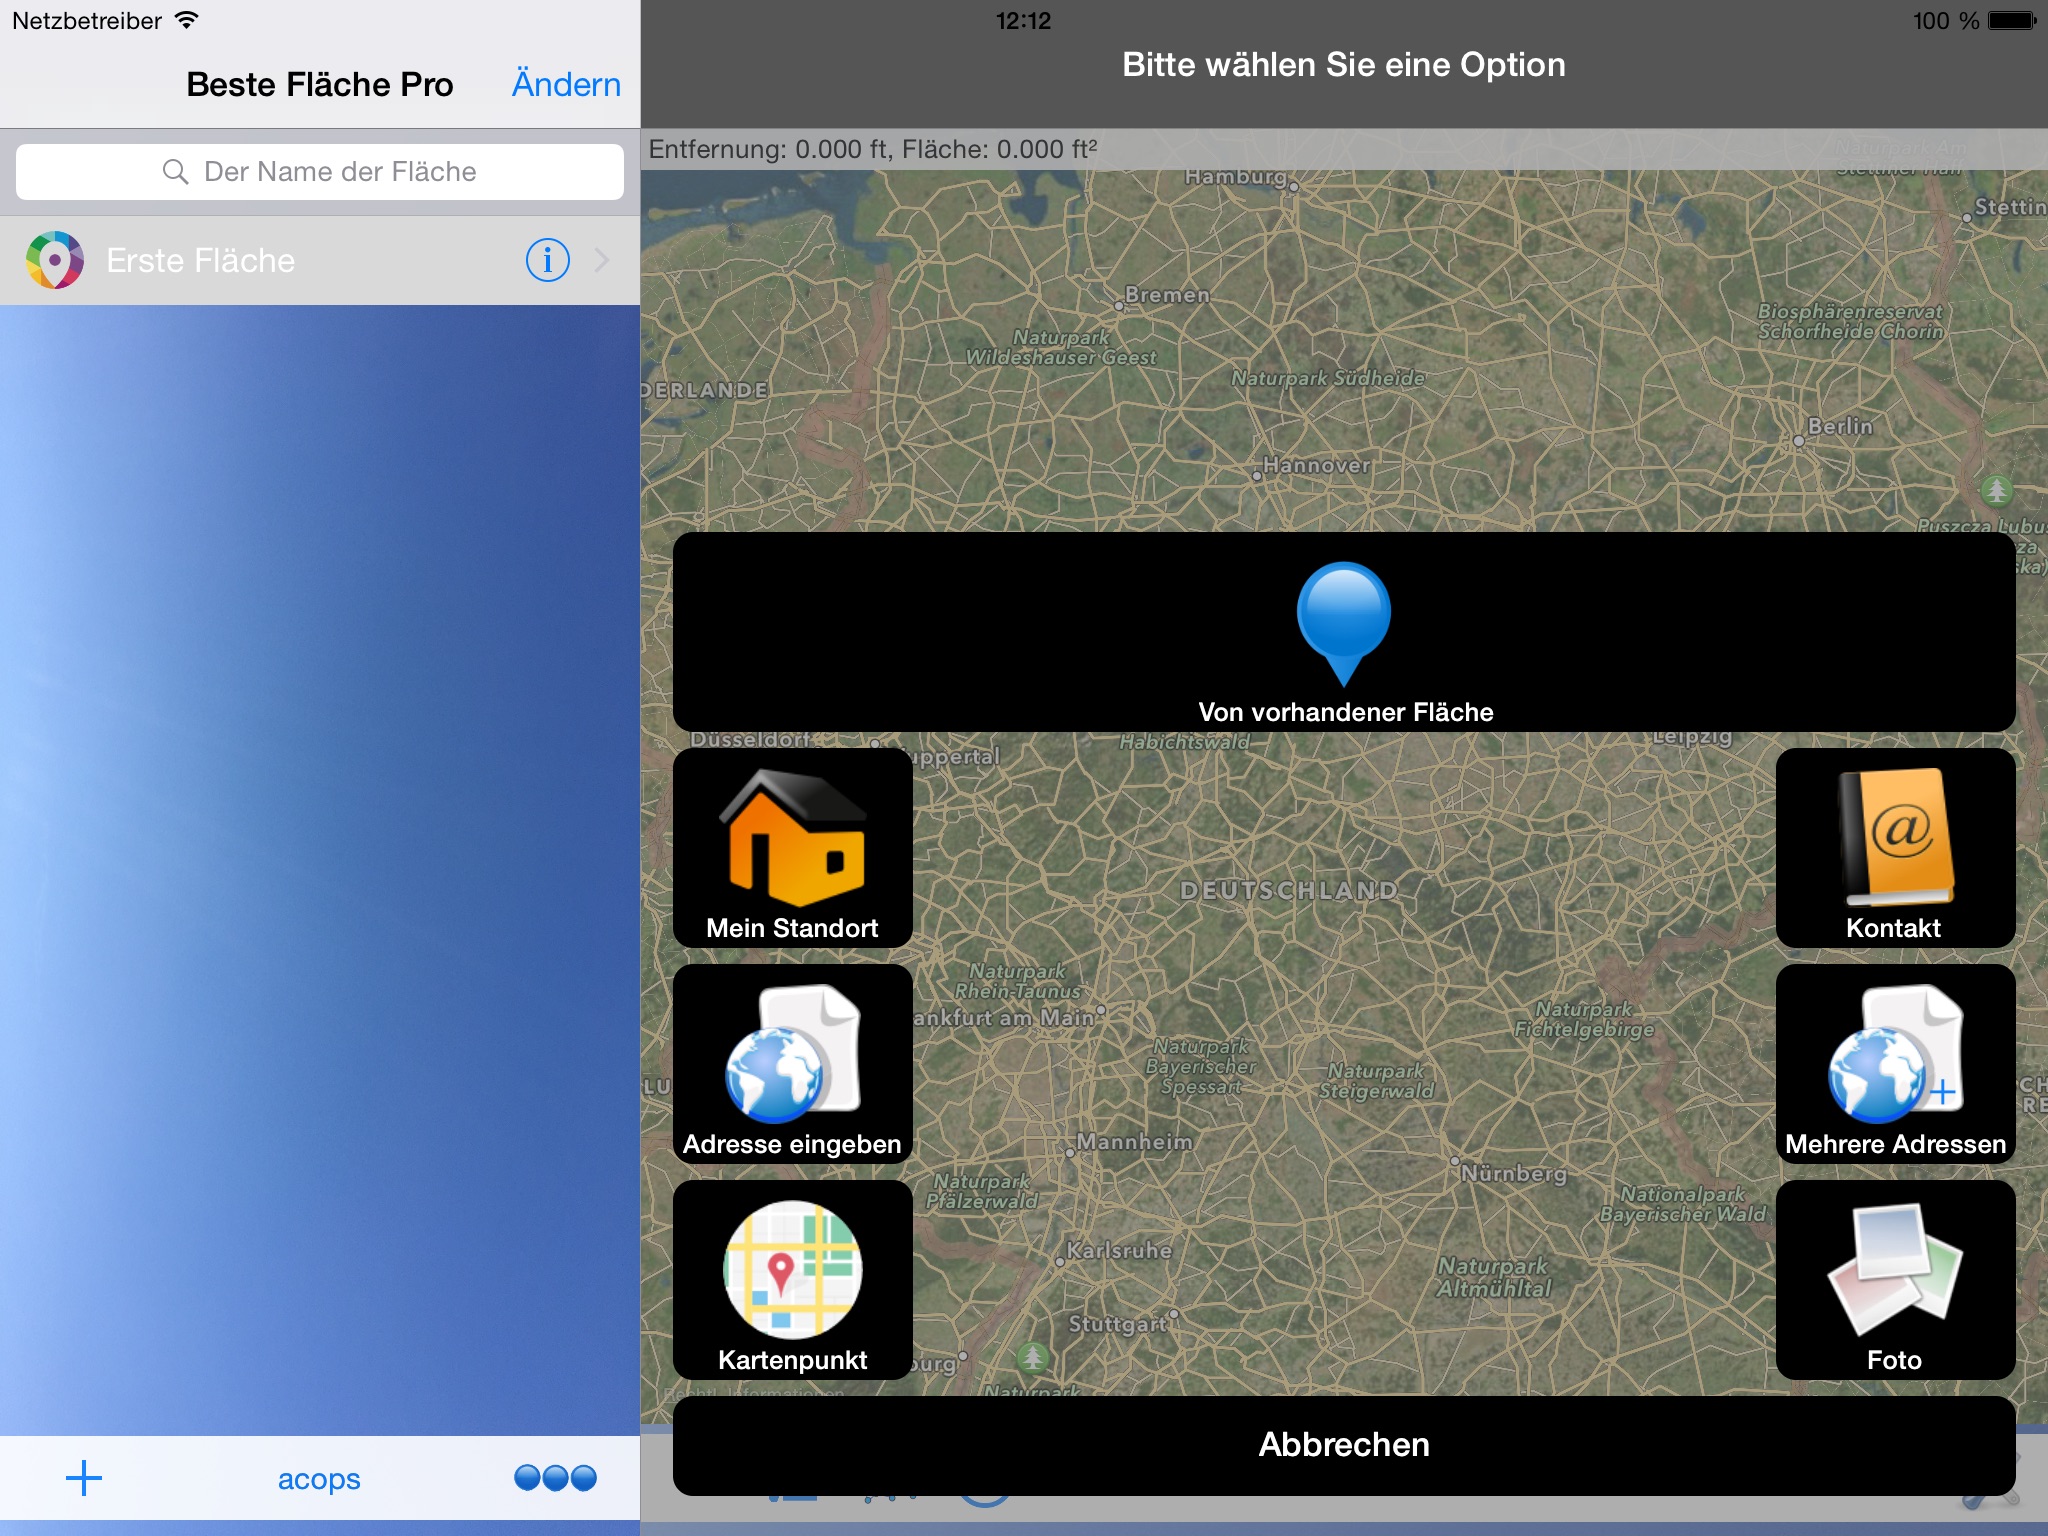Focus the 'Der Name der Fläche' search field
2048x1536 pixels.
pyautogui.click(x=320, y=172)
